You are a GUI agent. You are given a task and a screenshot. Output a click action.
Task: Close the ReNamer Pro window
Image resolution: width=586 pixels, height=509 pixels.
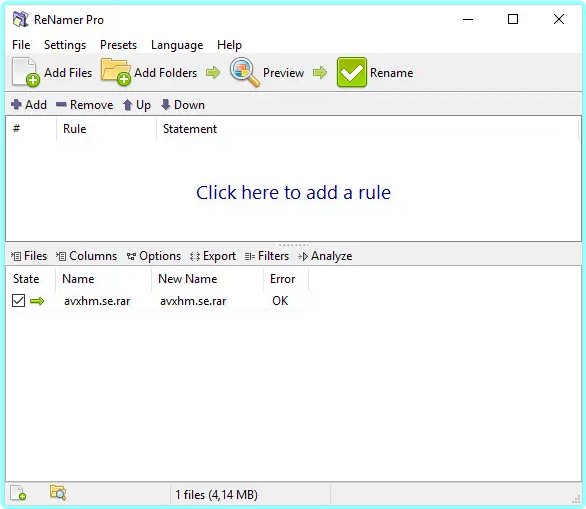559,19
